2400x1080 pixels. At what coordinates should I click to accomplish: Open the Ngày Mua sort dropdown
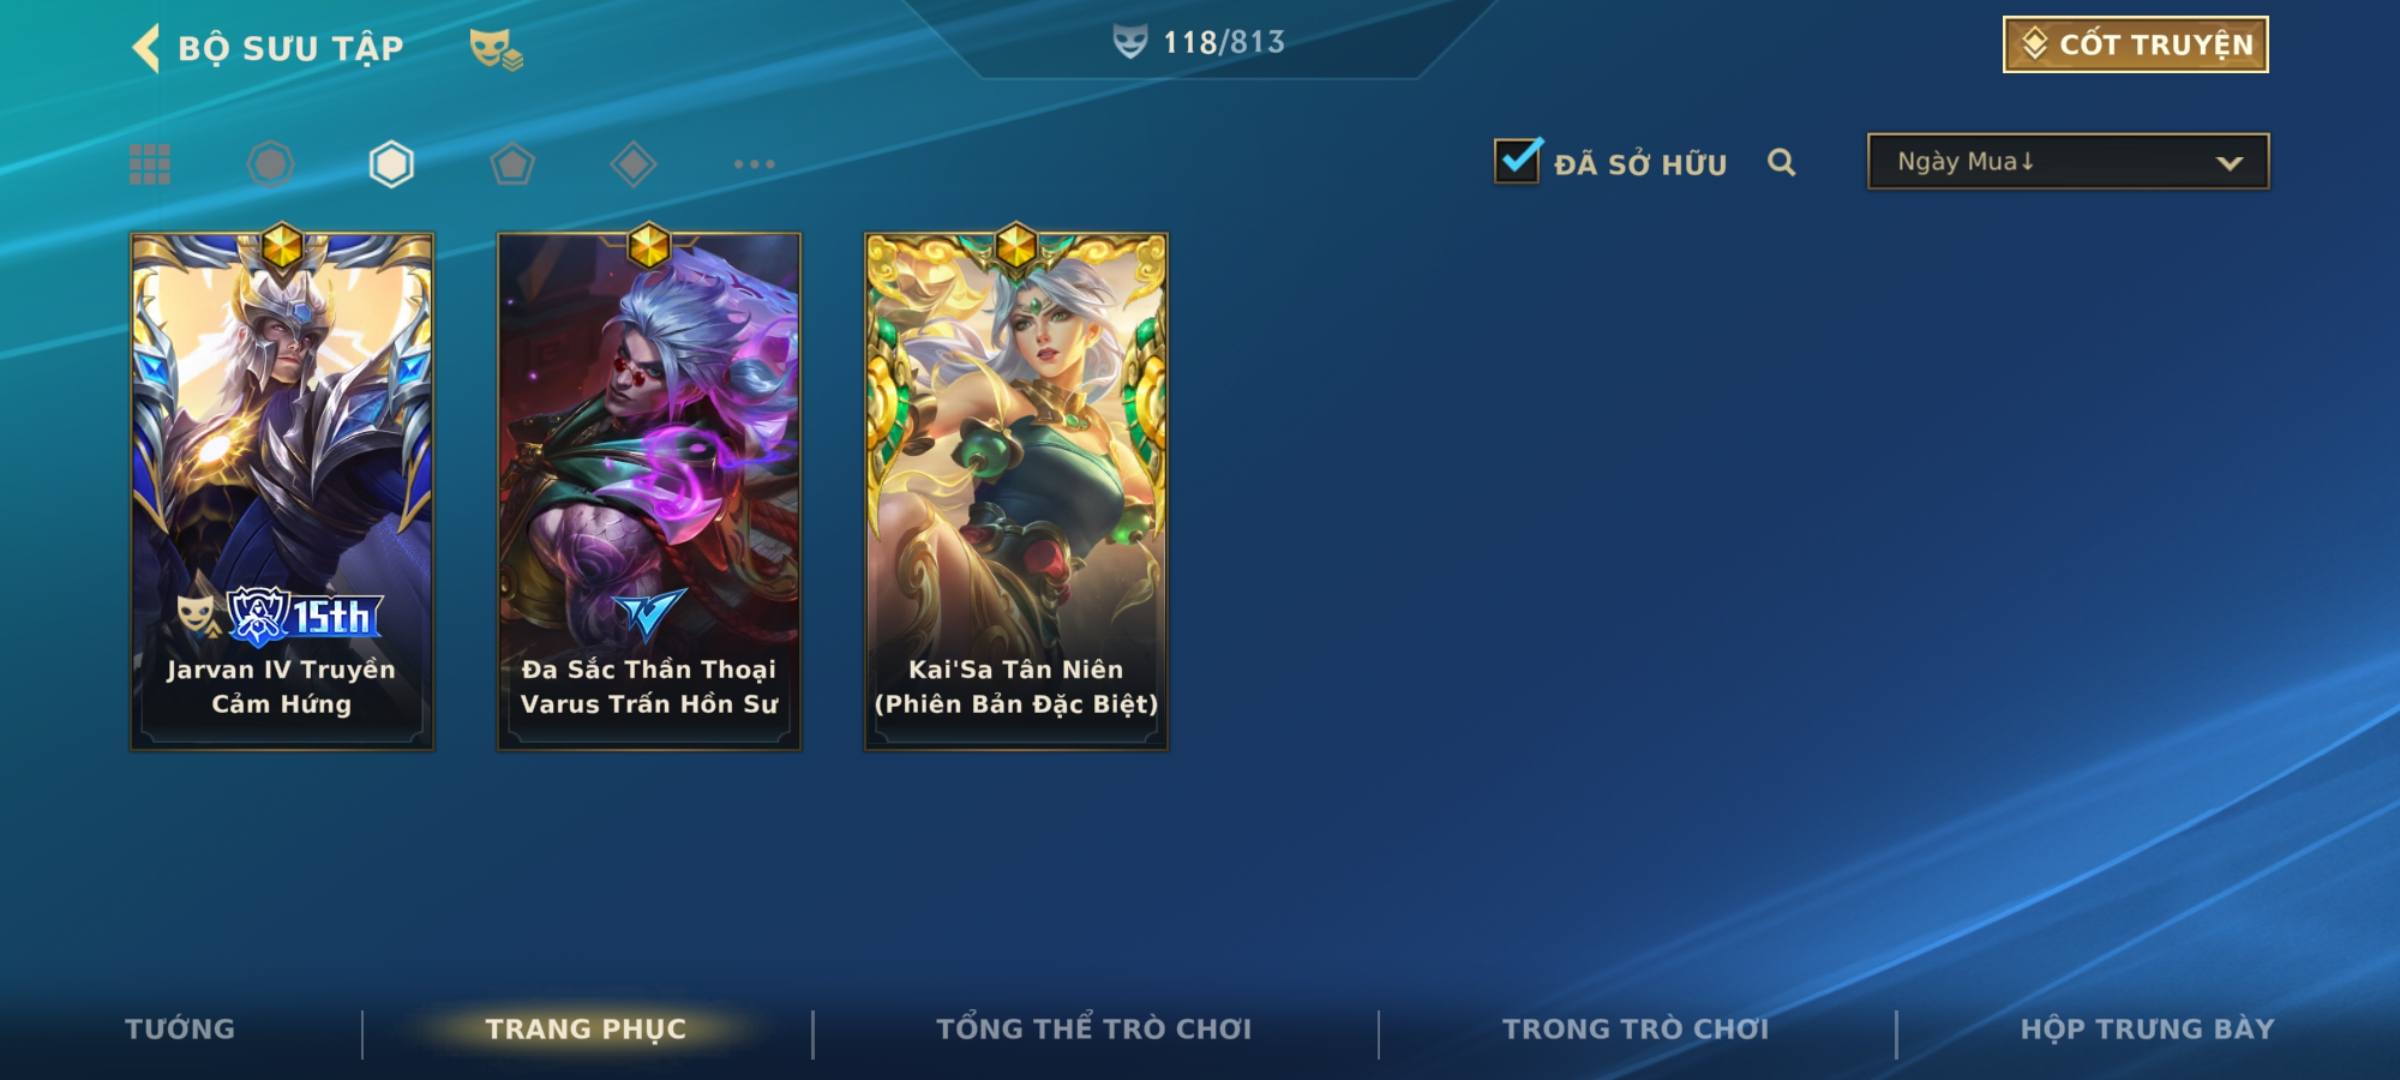click(x=2068, y=161)
